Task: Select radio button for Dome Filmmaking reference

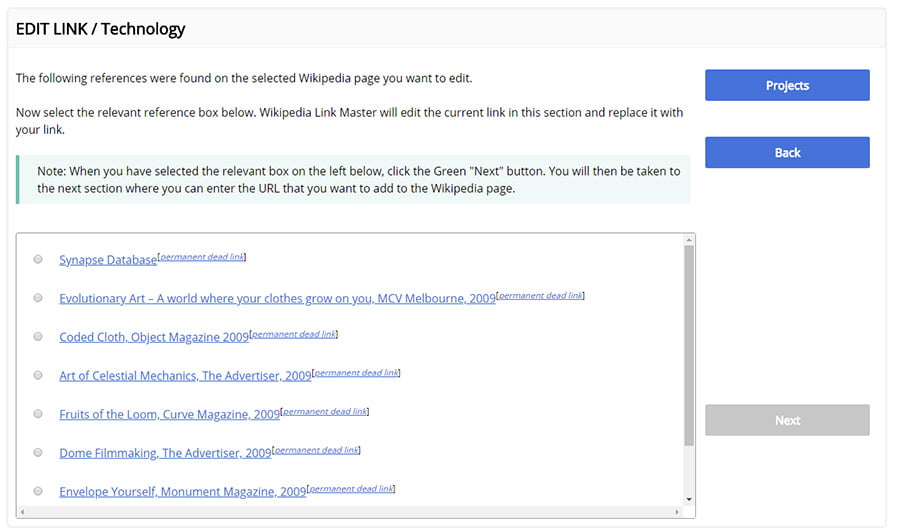Action: coord(38,452)
